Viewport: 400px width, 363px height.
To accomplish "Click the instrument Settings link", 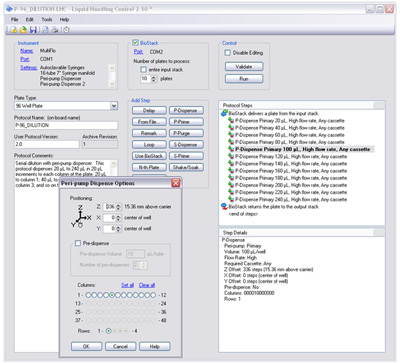I will pos(29,68).
